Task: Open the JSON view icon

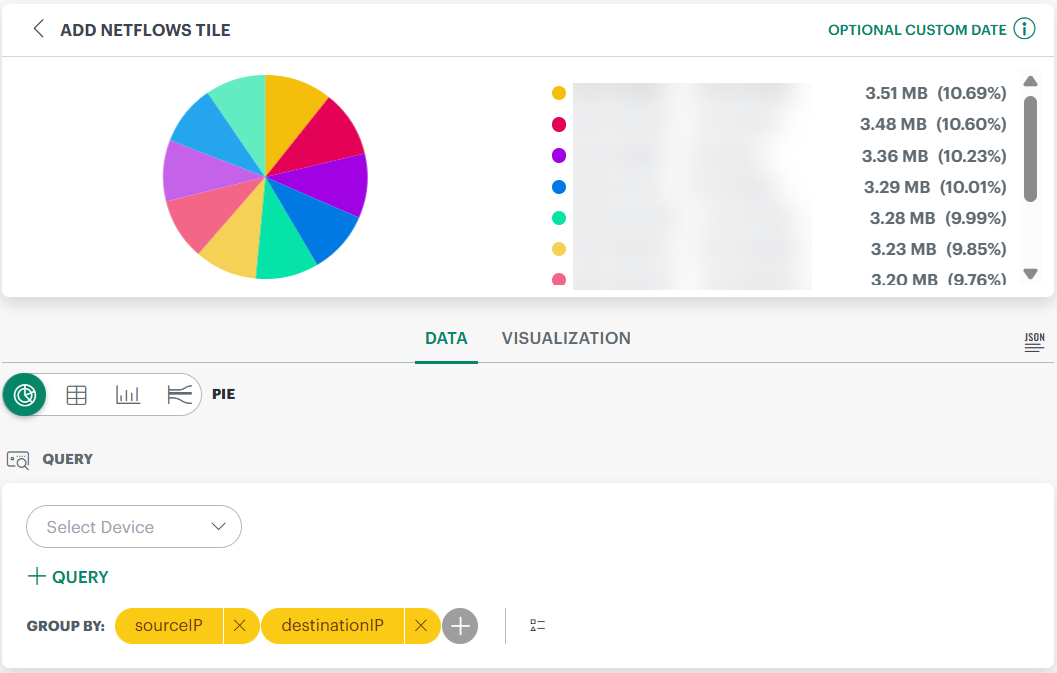Action: point(1034,342)
